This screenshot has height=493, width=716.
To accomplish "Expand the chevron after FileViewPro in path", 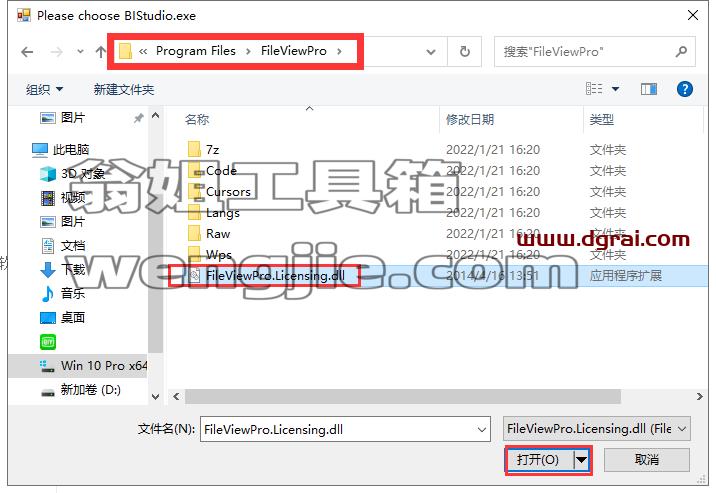I will pyautogui.click(x=339, y=51).
